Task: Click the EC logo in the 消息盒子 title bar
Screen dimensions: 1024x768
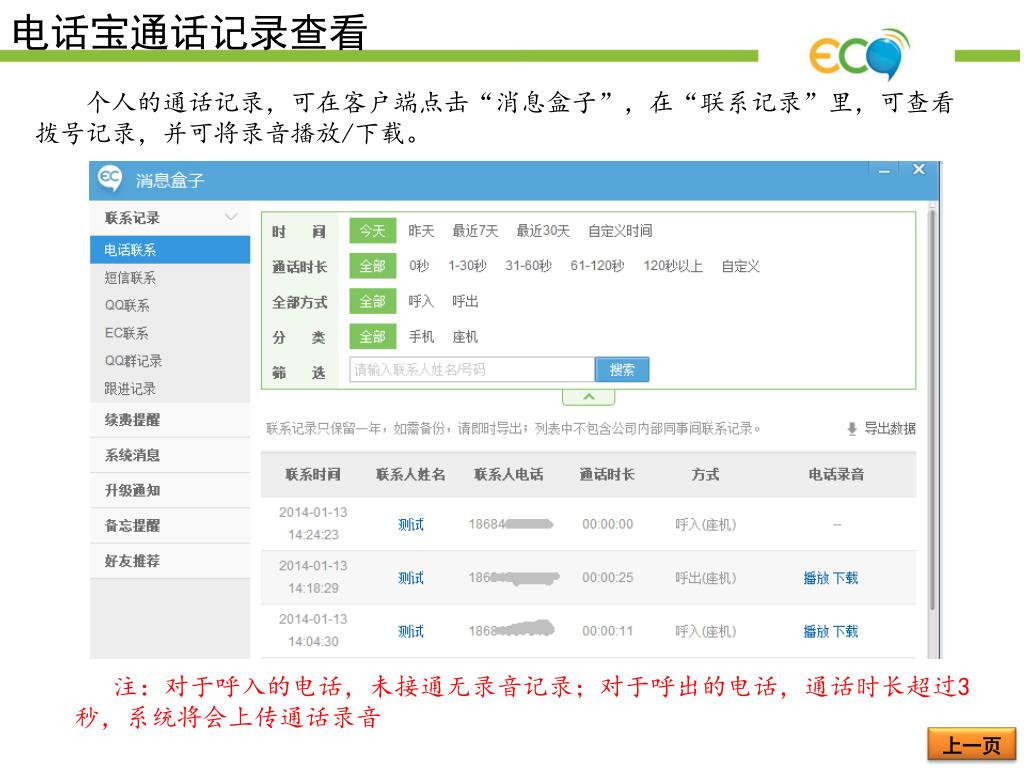Action: pyautogui.click(x=110, y=178)
